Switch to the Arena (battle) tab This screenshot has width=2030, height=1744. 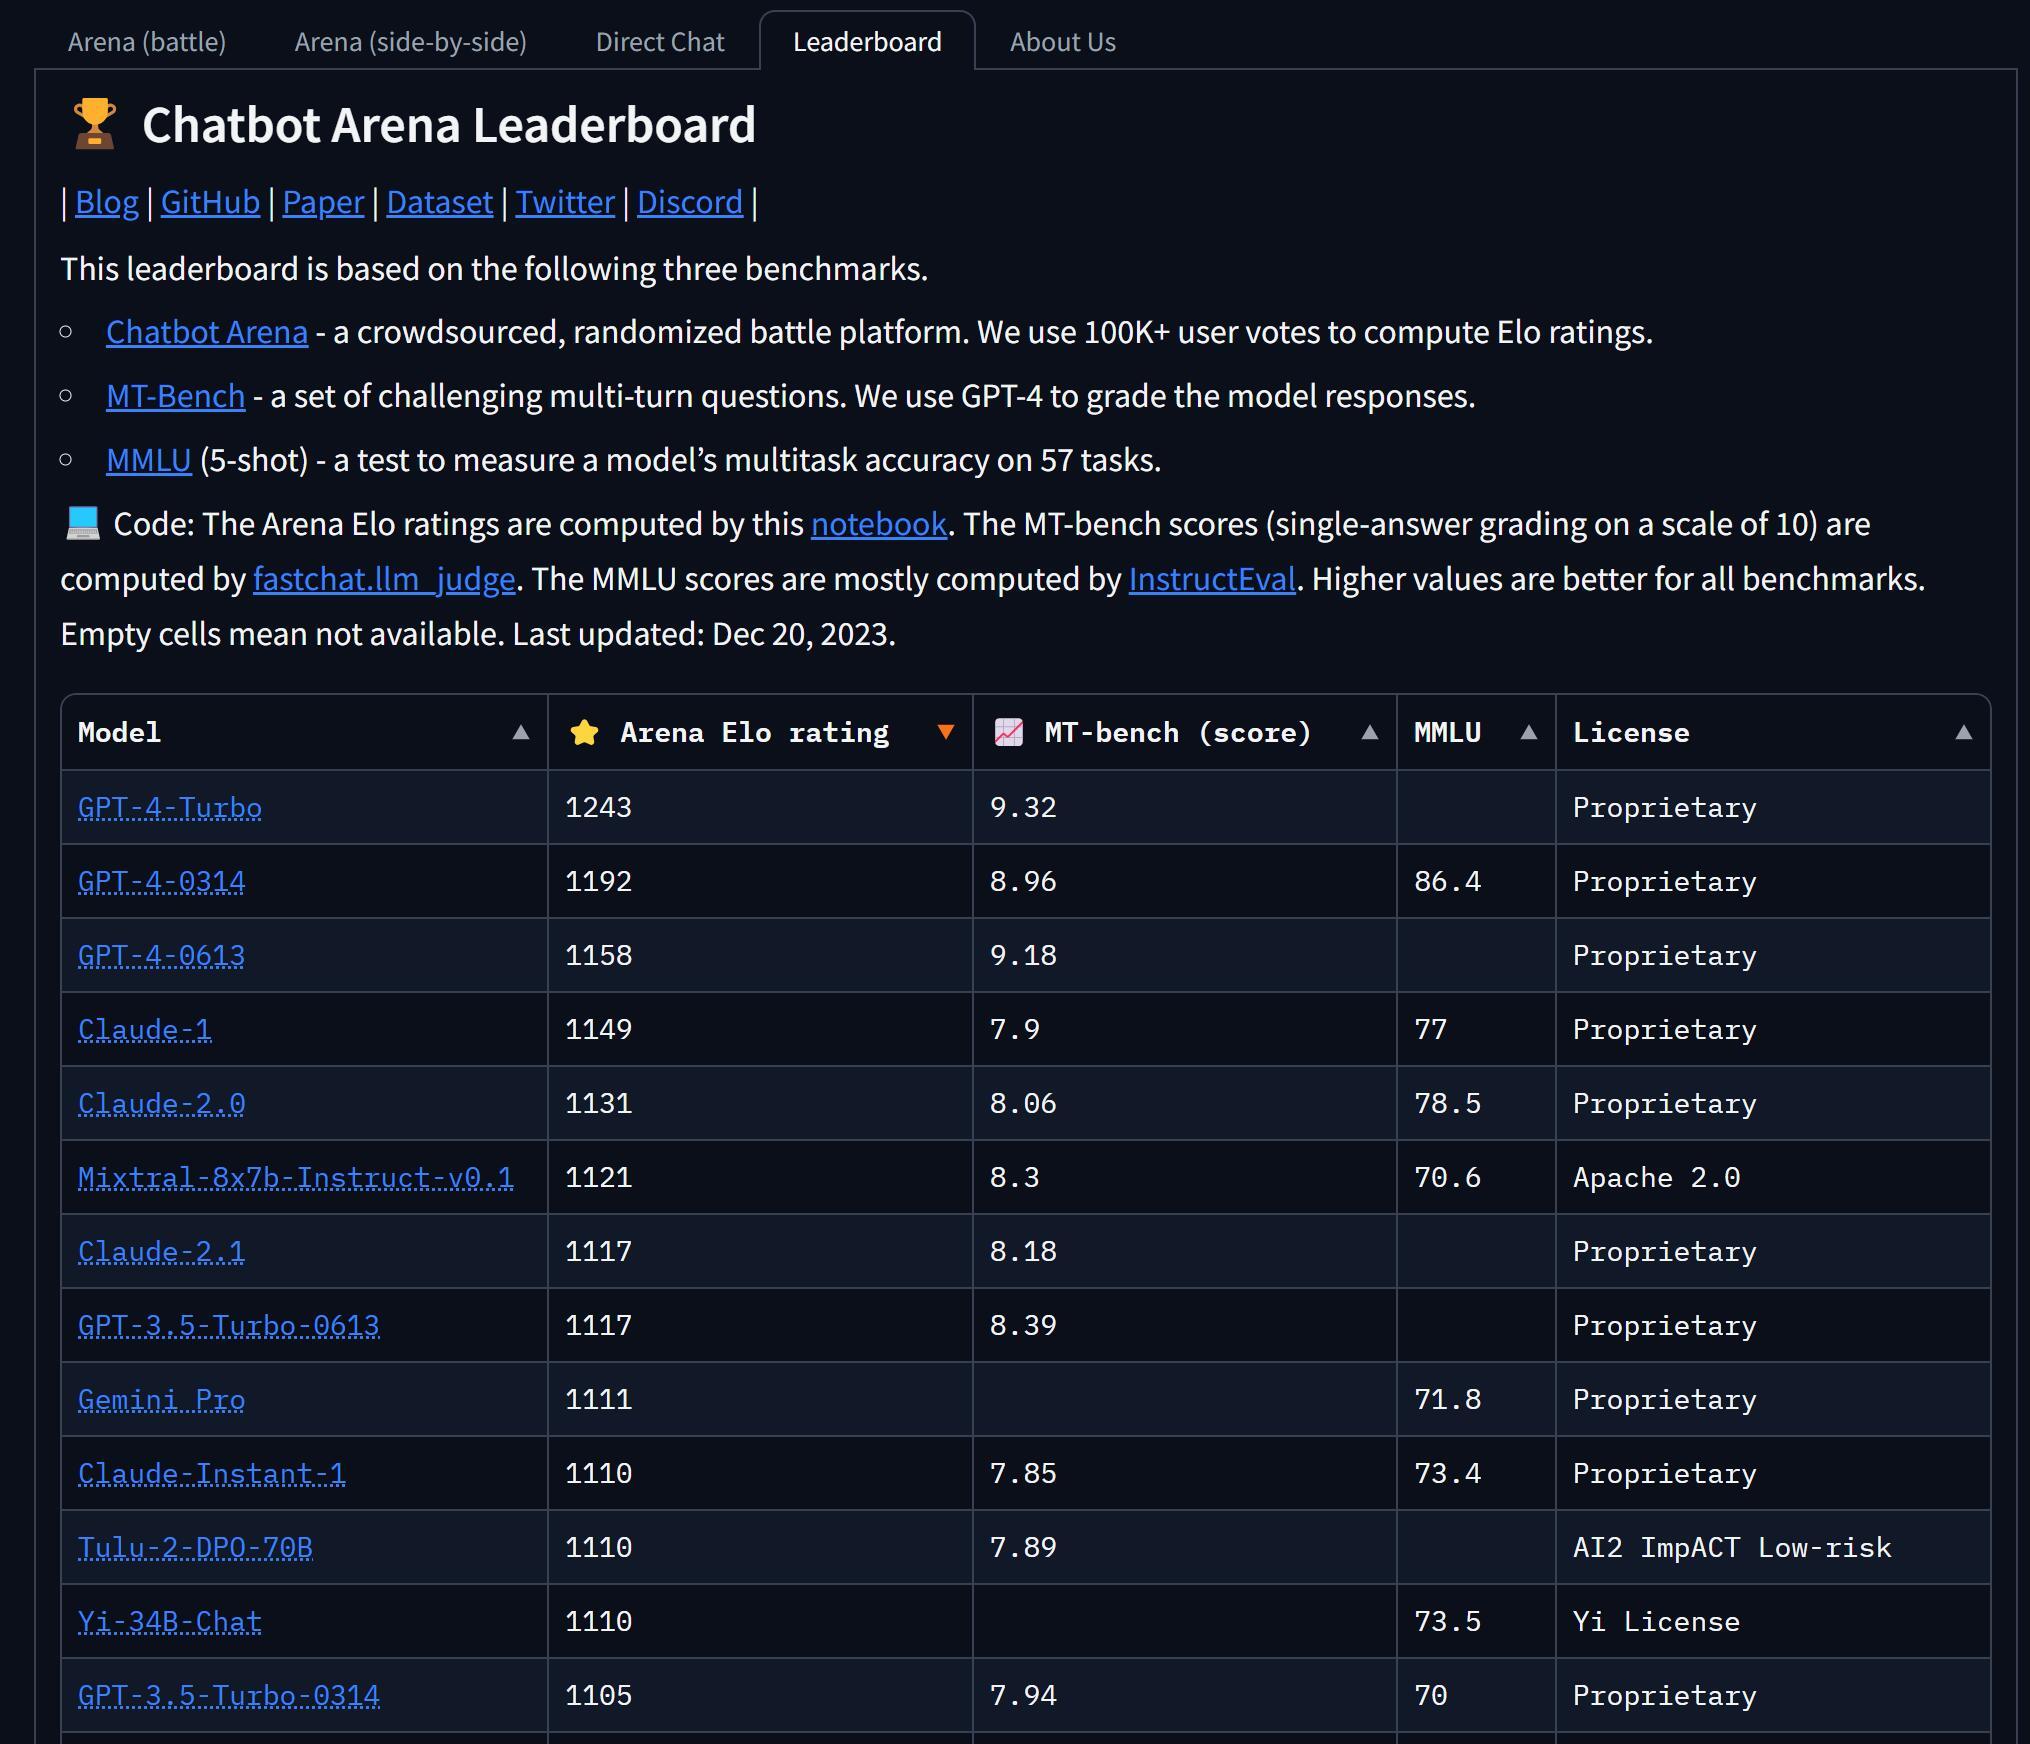pos(147,42)
